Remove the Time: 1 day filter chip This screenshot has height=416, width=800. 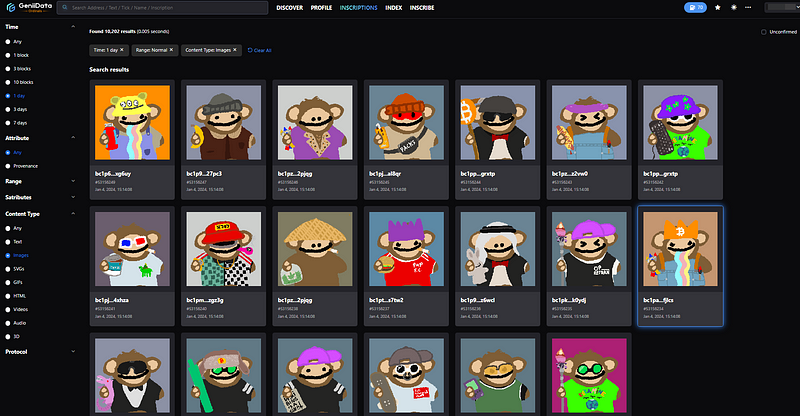click(x=121, y=50)
